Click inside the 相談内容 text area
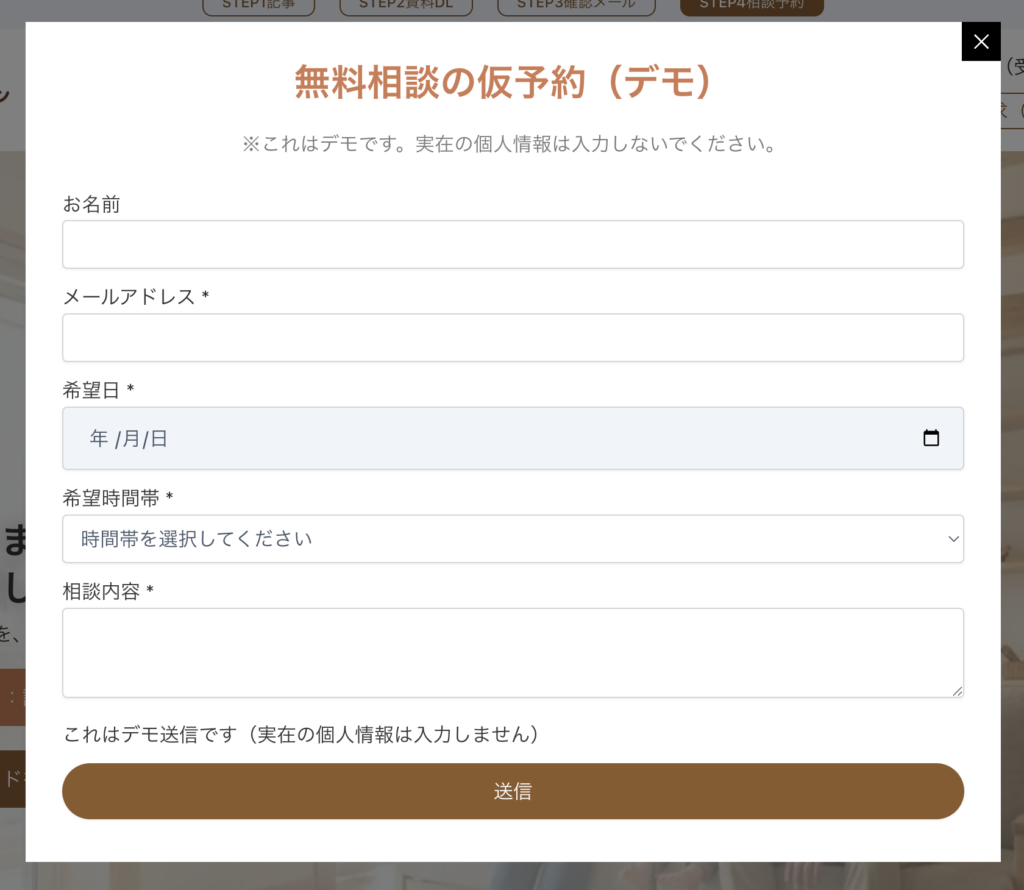 512,652
